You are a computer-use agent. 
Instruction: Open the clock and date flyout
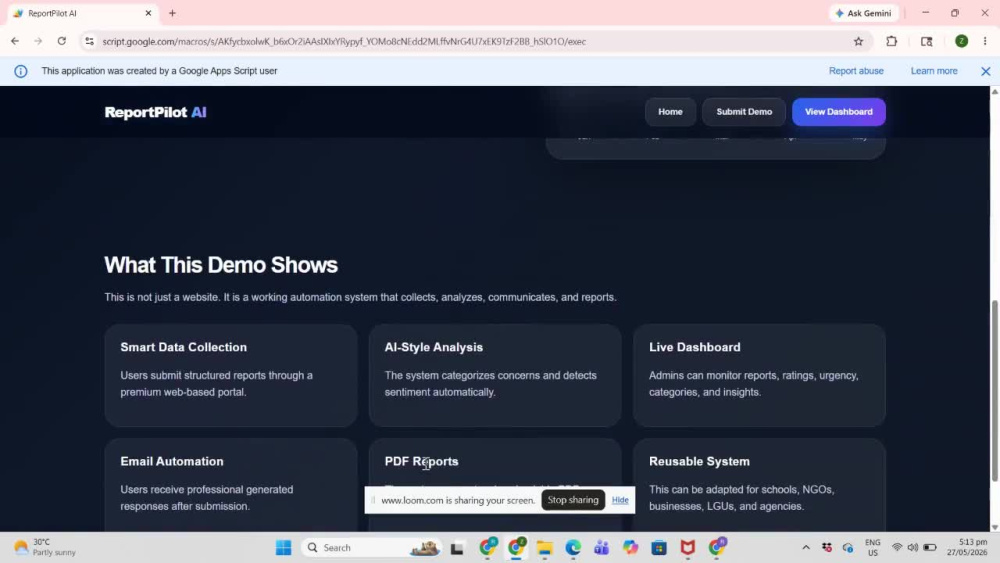coord(967,547)
